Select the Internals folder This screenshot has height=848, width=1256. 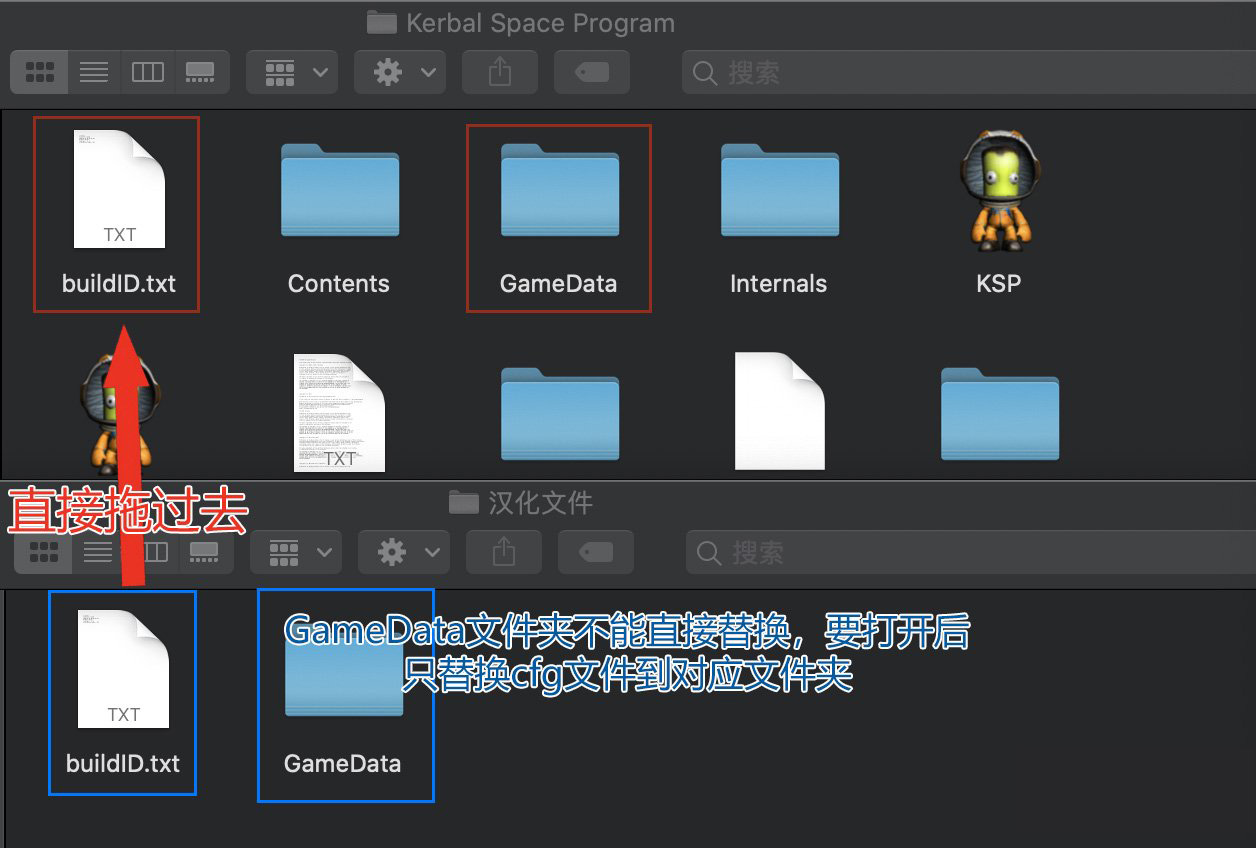779,190
